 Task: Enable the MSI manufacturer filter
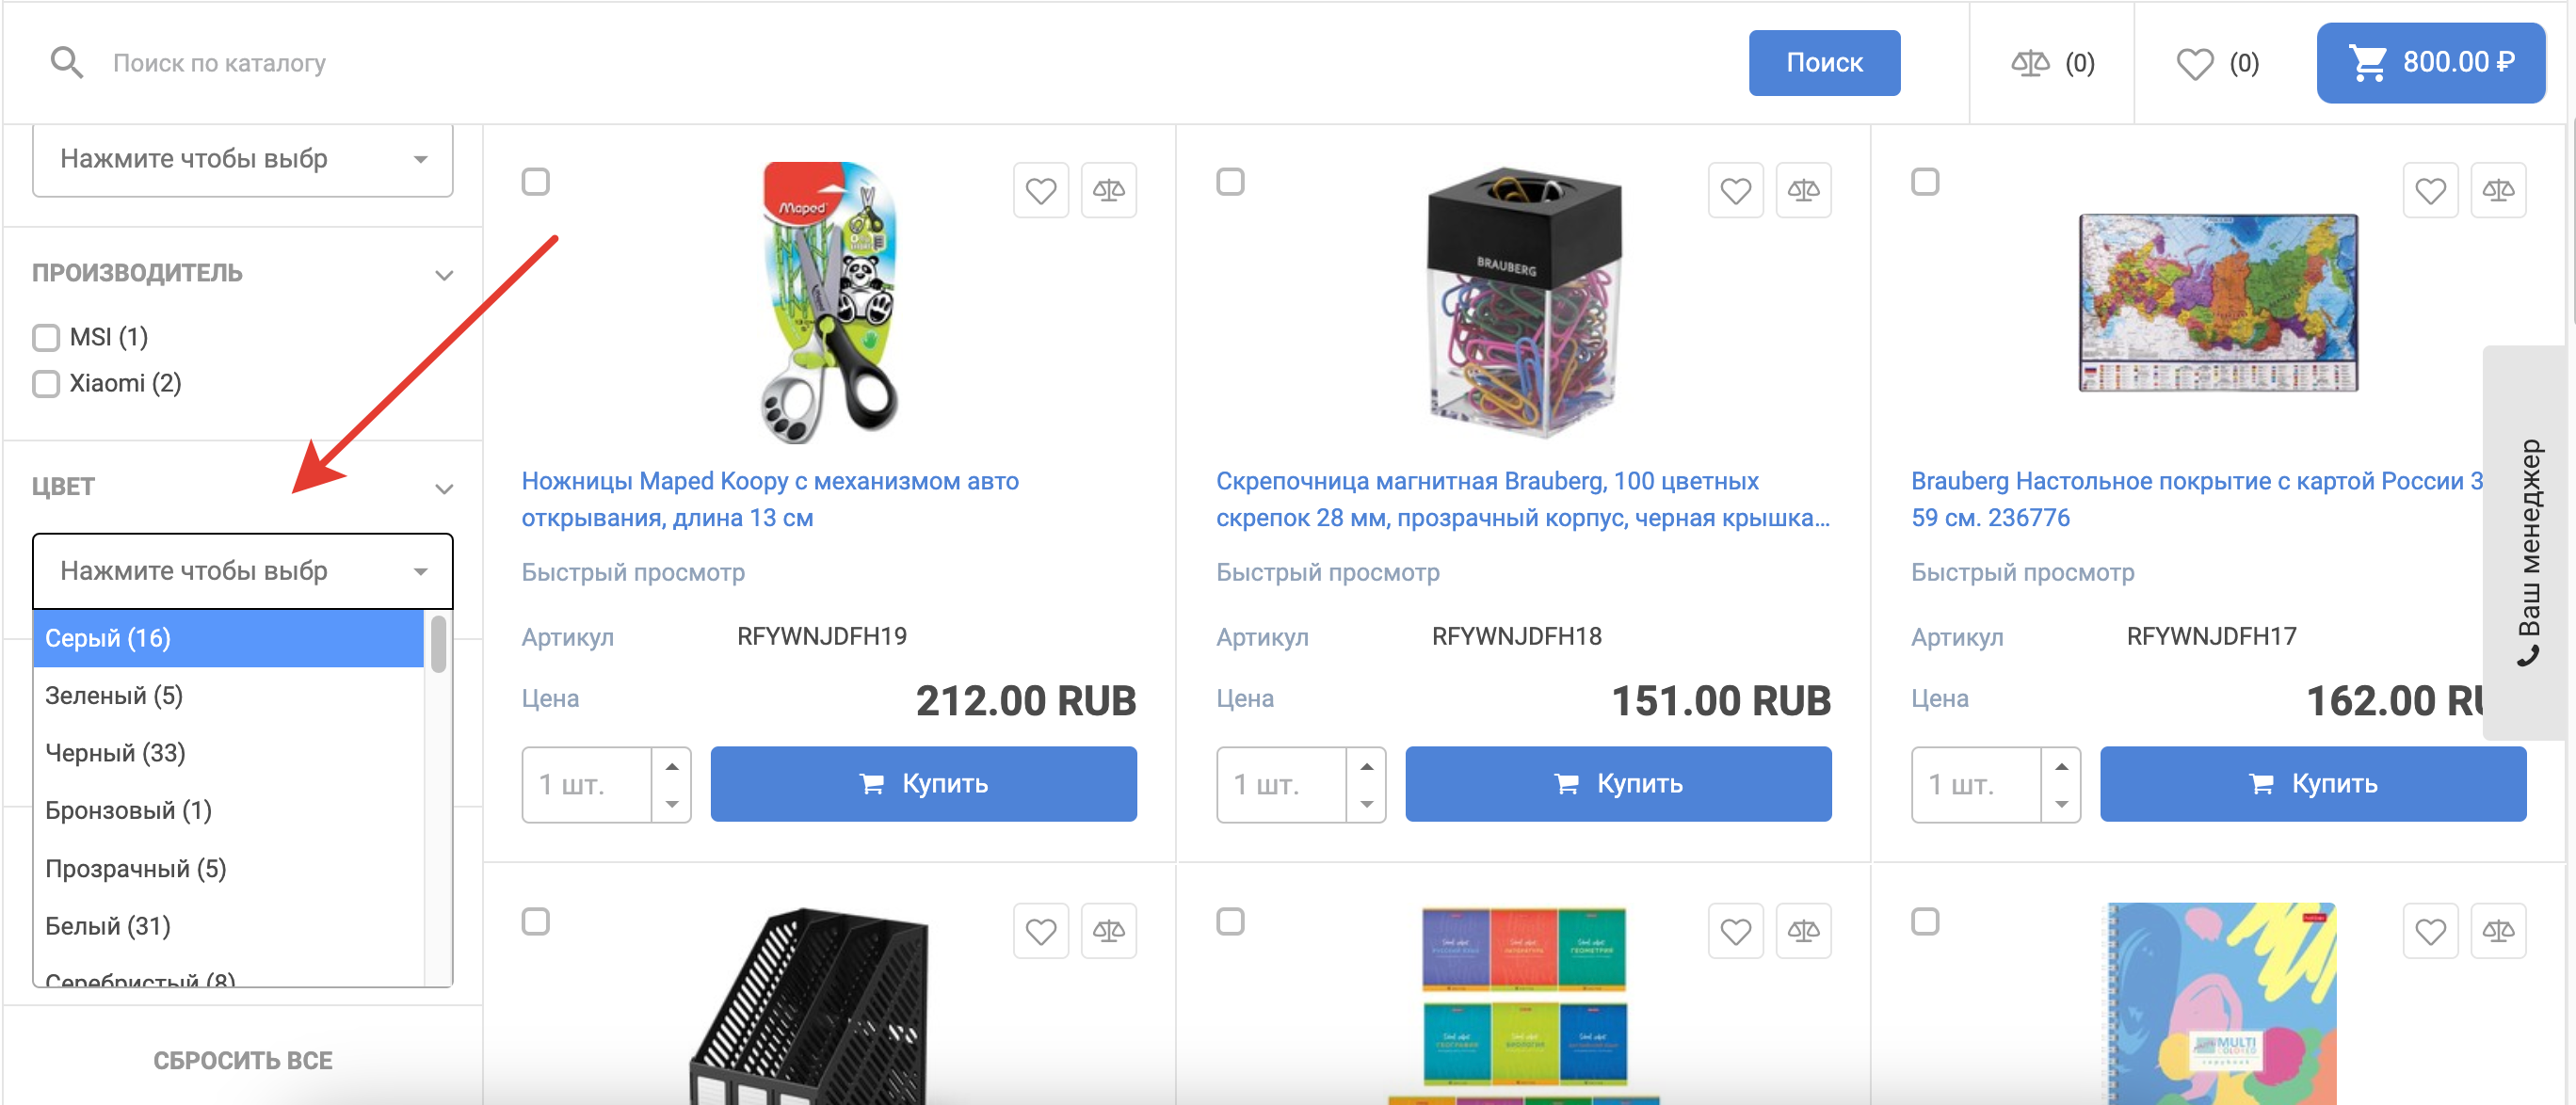pyautogui.click(x=46, y=338)
